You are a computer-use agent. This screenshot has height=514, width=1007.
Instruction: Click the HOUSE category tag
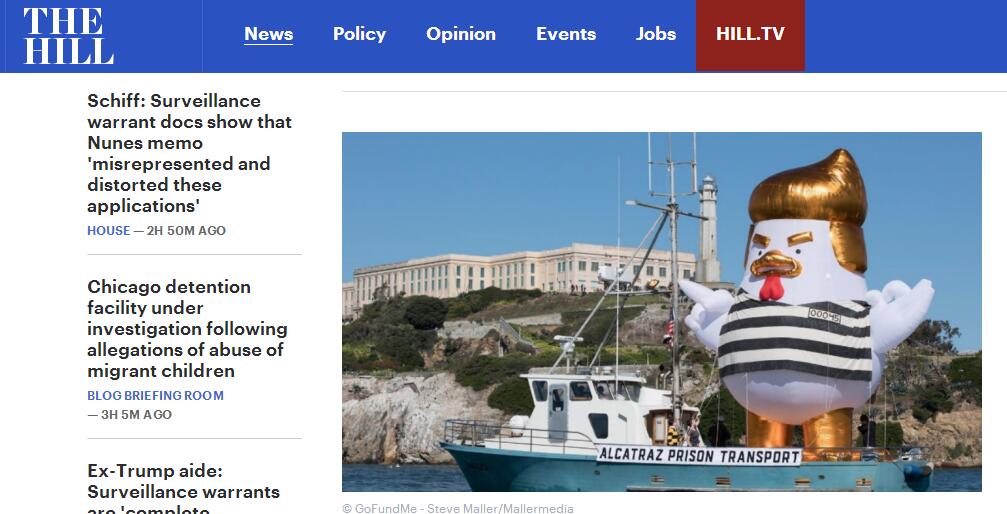point(109,231)
